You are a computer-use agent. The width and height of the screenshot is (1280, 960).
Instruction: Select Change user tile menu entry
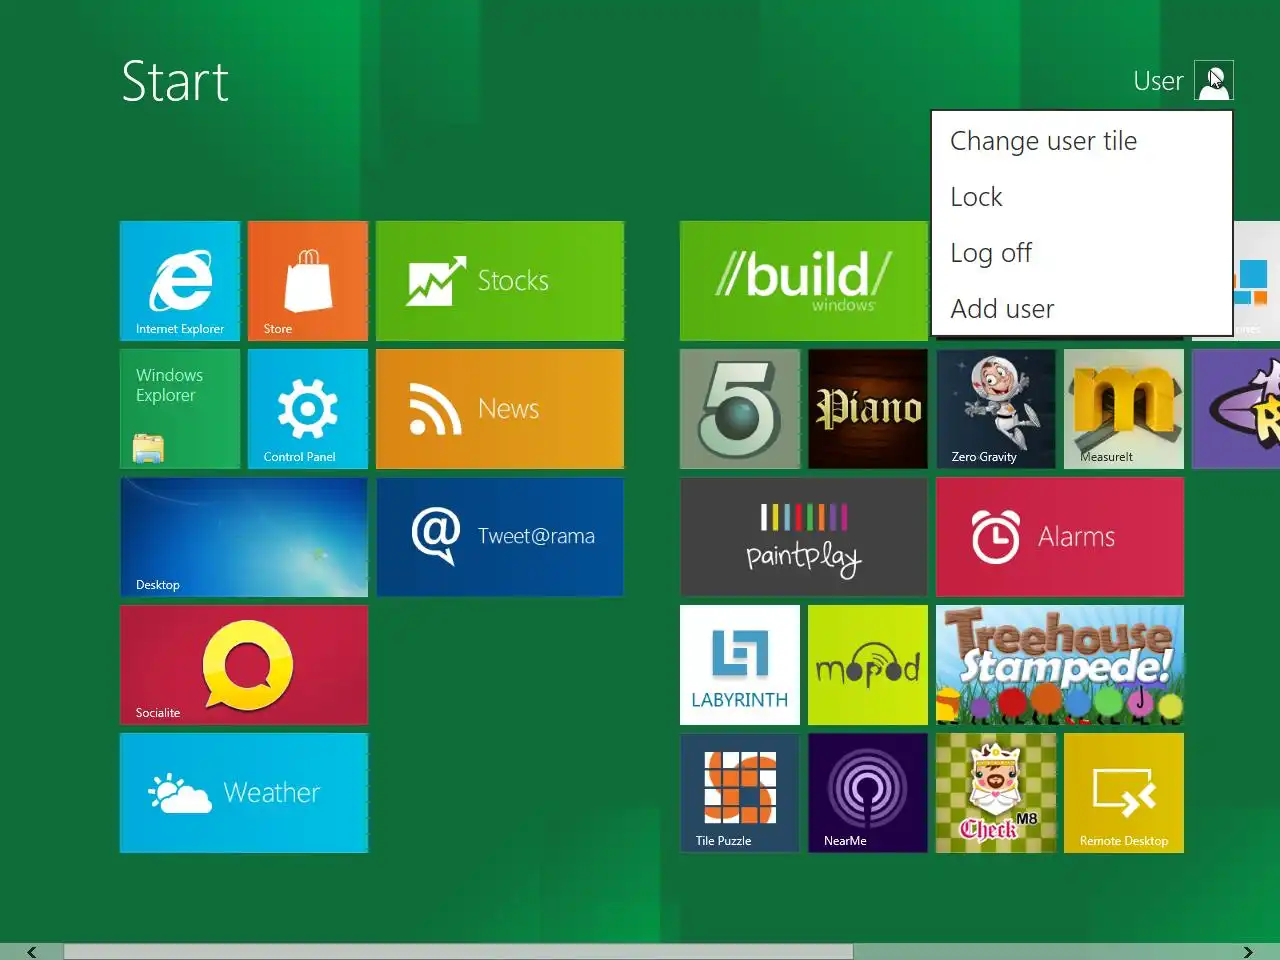coord(1081,141)
